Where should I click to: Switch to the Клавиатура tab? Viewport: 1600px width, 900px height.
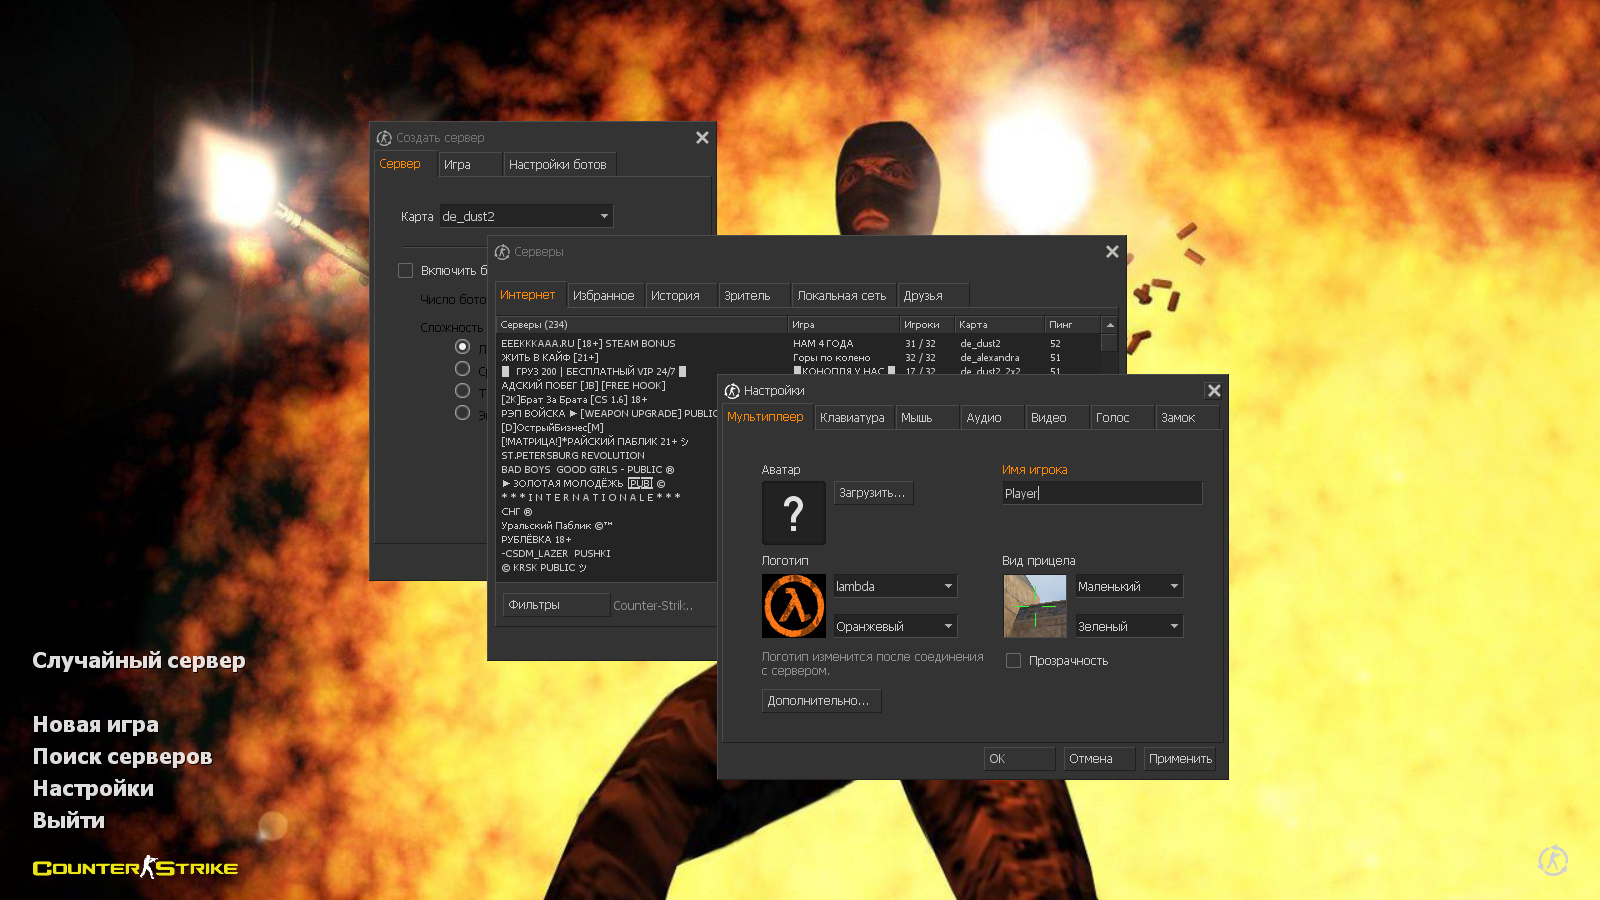852,418
